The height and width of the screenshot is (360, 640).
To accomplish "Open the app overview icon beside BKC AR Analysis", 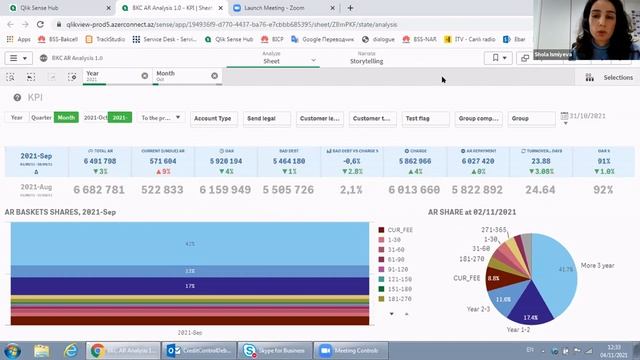I will click(x=44, y=58).
